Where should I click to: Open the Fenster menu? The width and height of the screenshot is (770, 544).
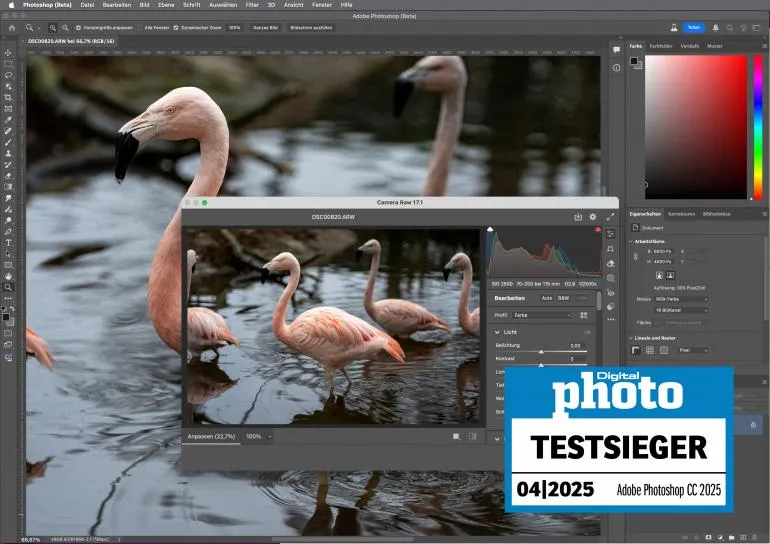[322, 5]
